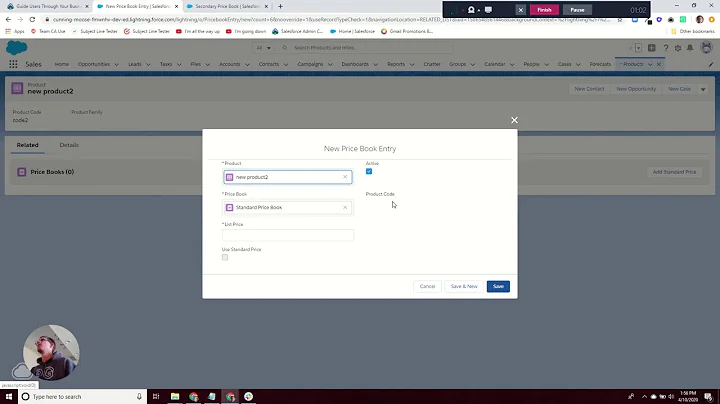The width and height of the screenshot is (720, 404).
Task: Open the Setup gear icon
Action: (x=678, y=48)
